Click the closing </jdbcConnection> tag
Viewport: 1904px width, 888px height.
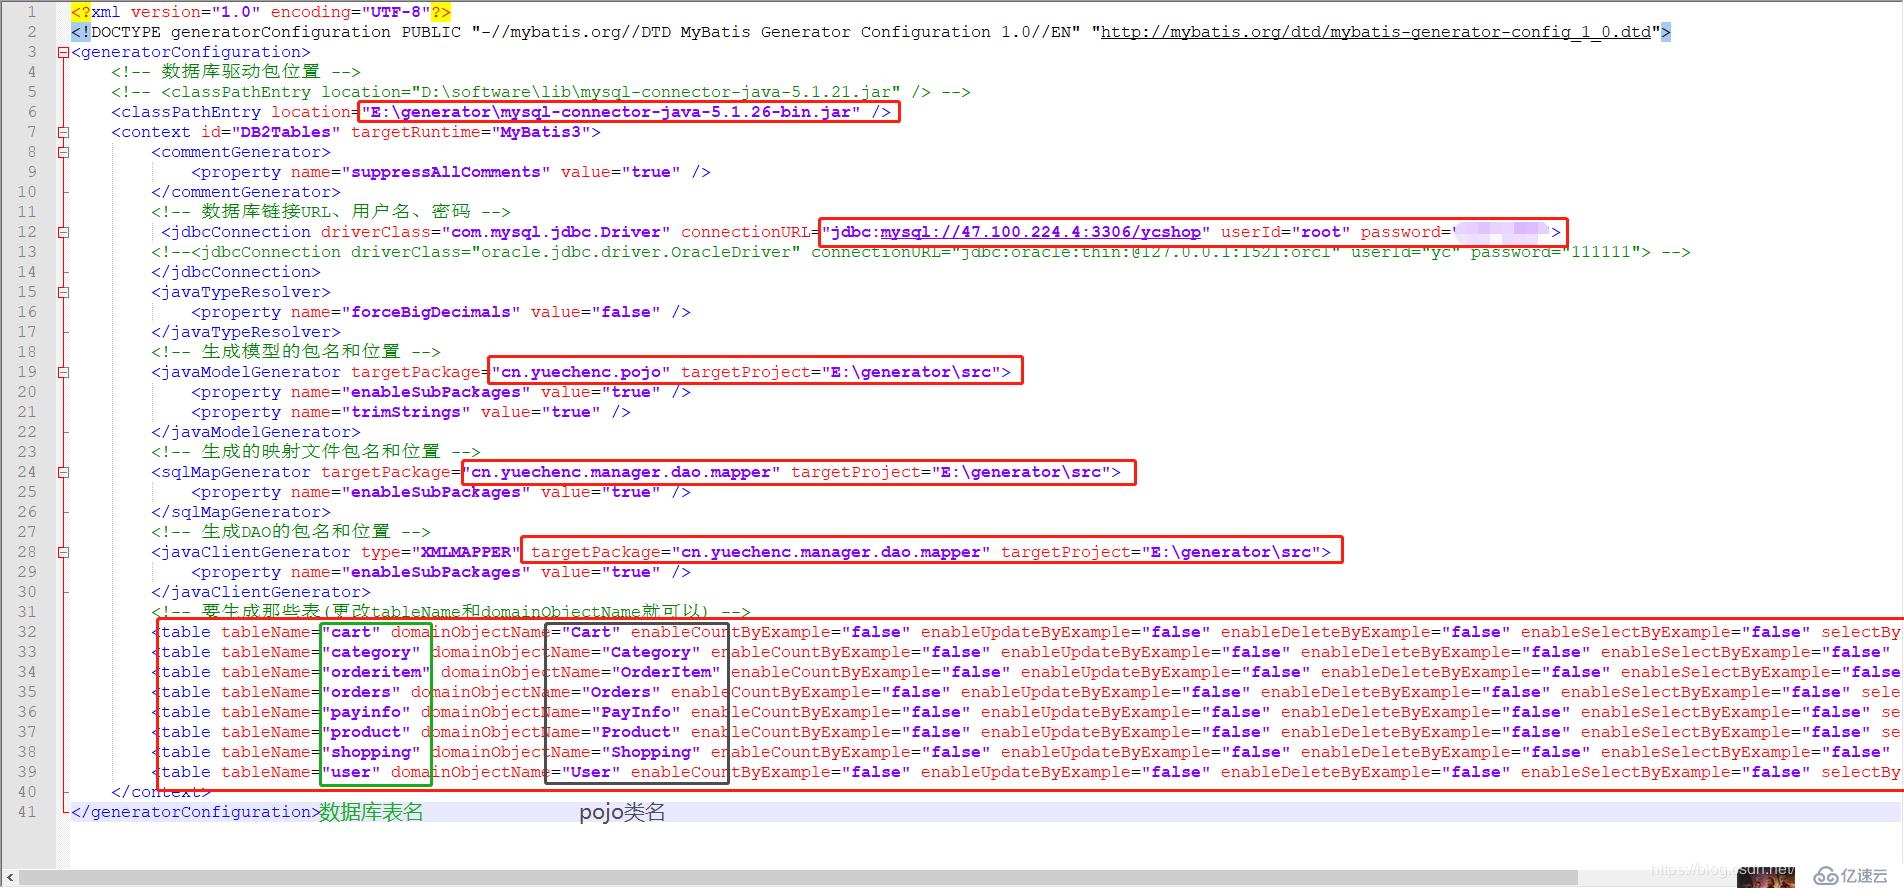coord(236,272)
